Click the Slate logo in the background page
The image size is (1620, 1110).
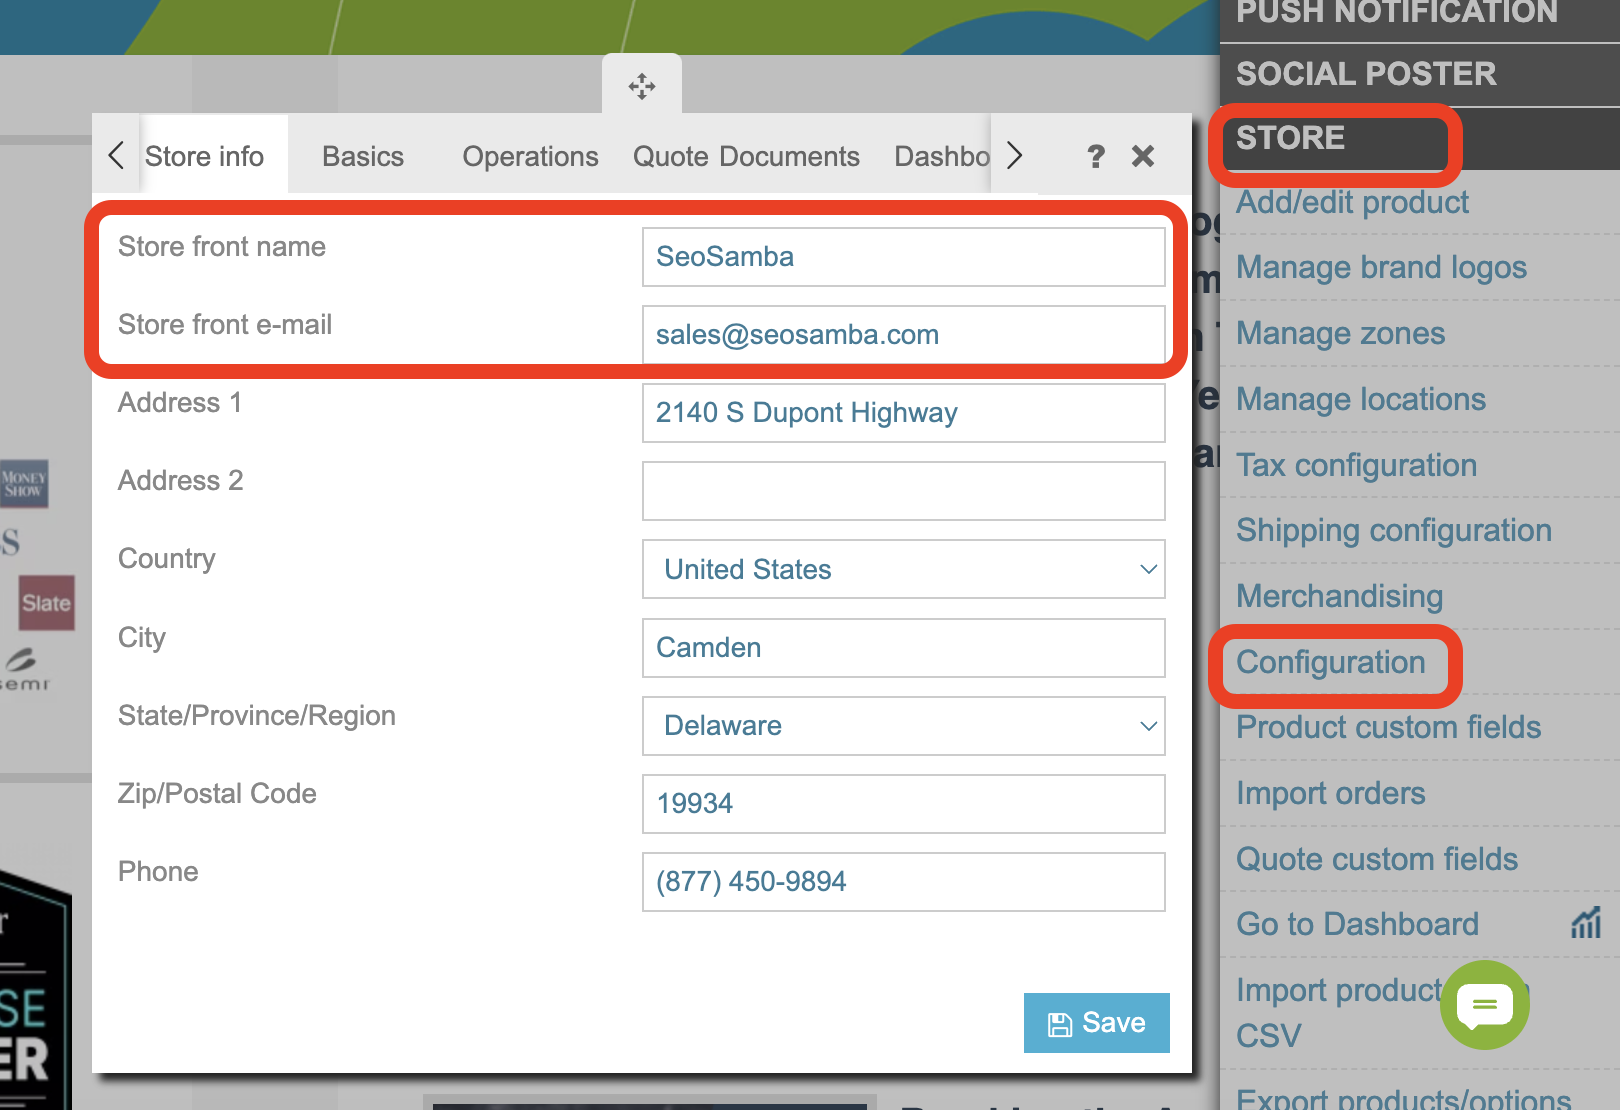(46, 603)
